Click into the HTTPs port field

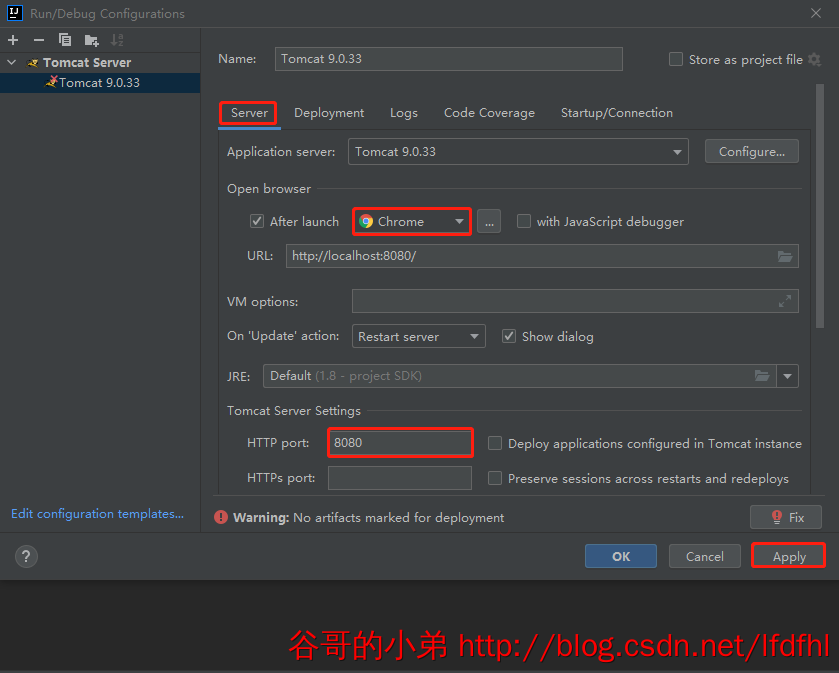click(x=400, y=478)
